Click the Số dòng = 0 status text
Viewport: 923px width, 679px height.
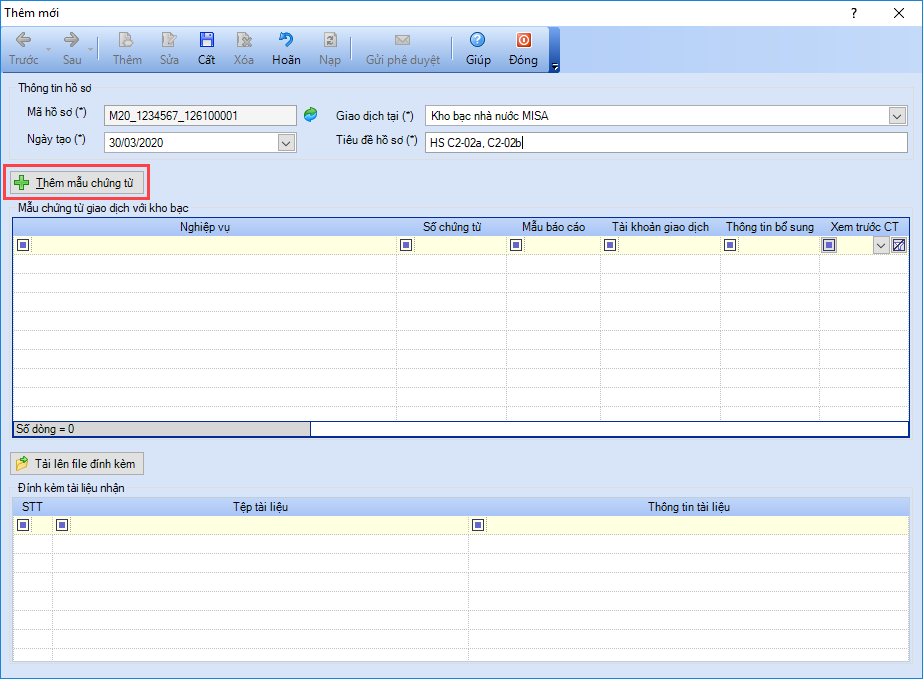[45, 429]
